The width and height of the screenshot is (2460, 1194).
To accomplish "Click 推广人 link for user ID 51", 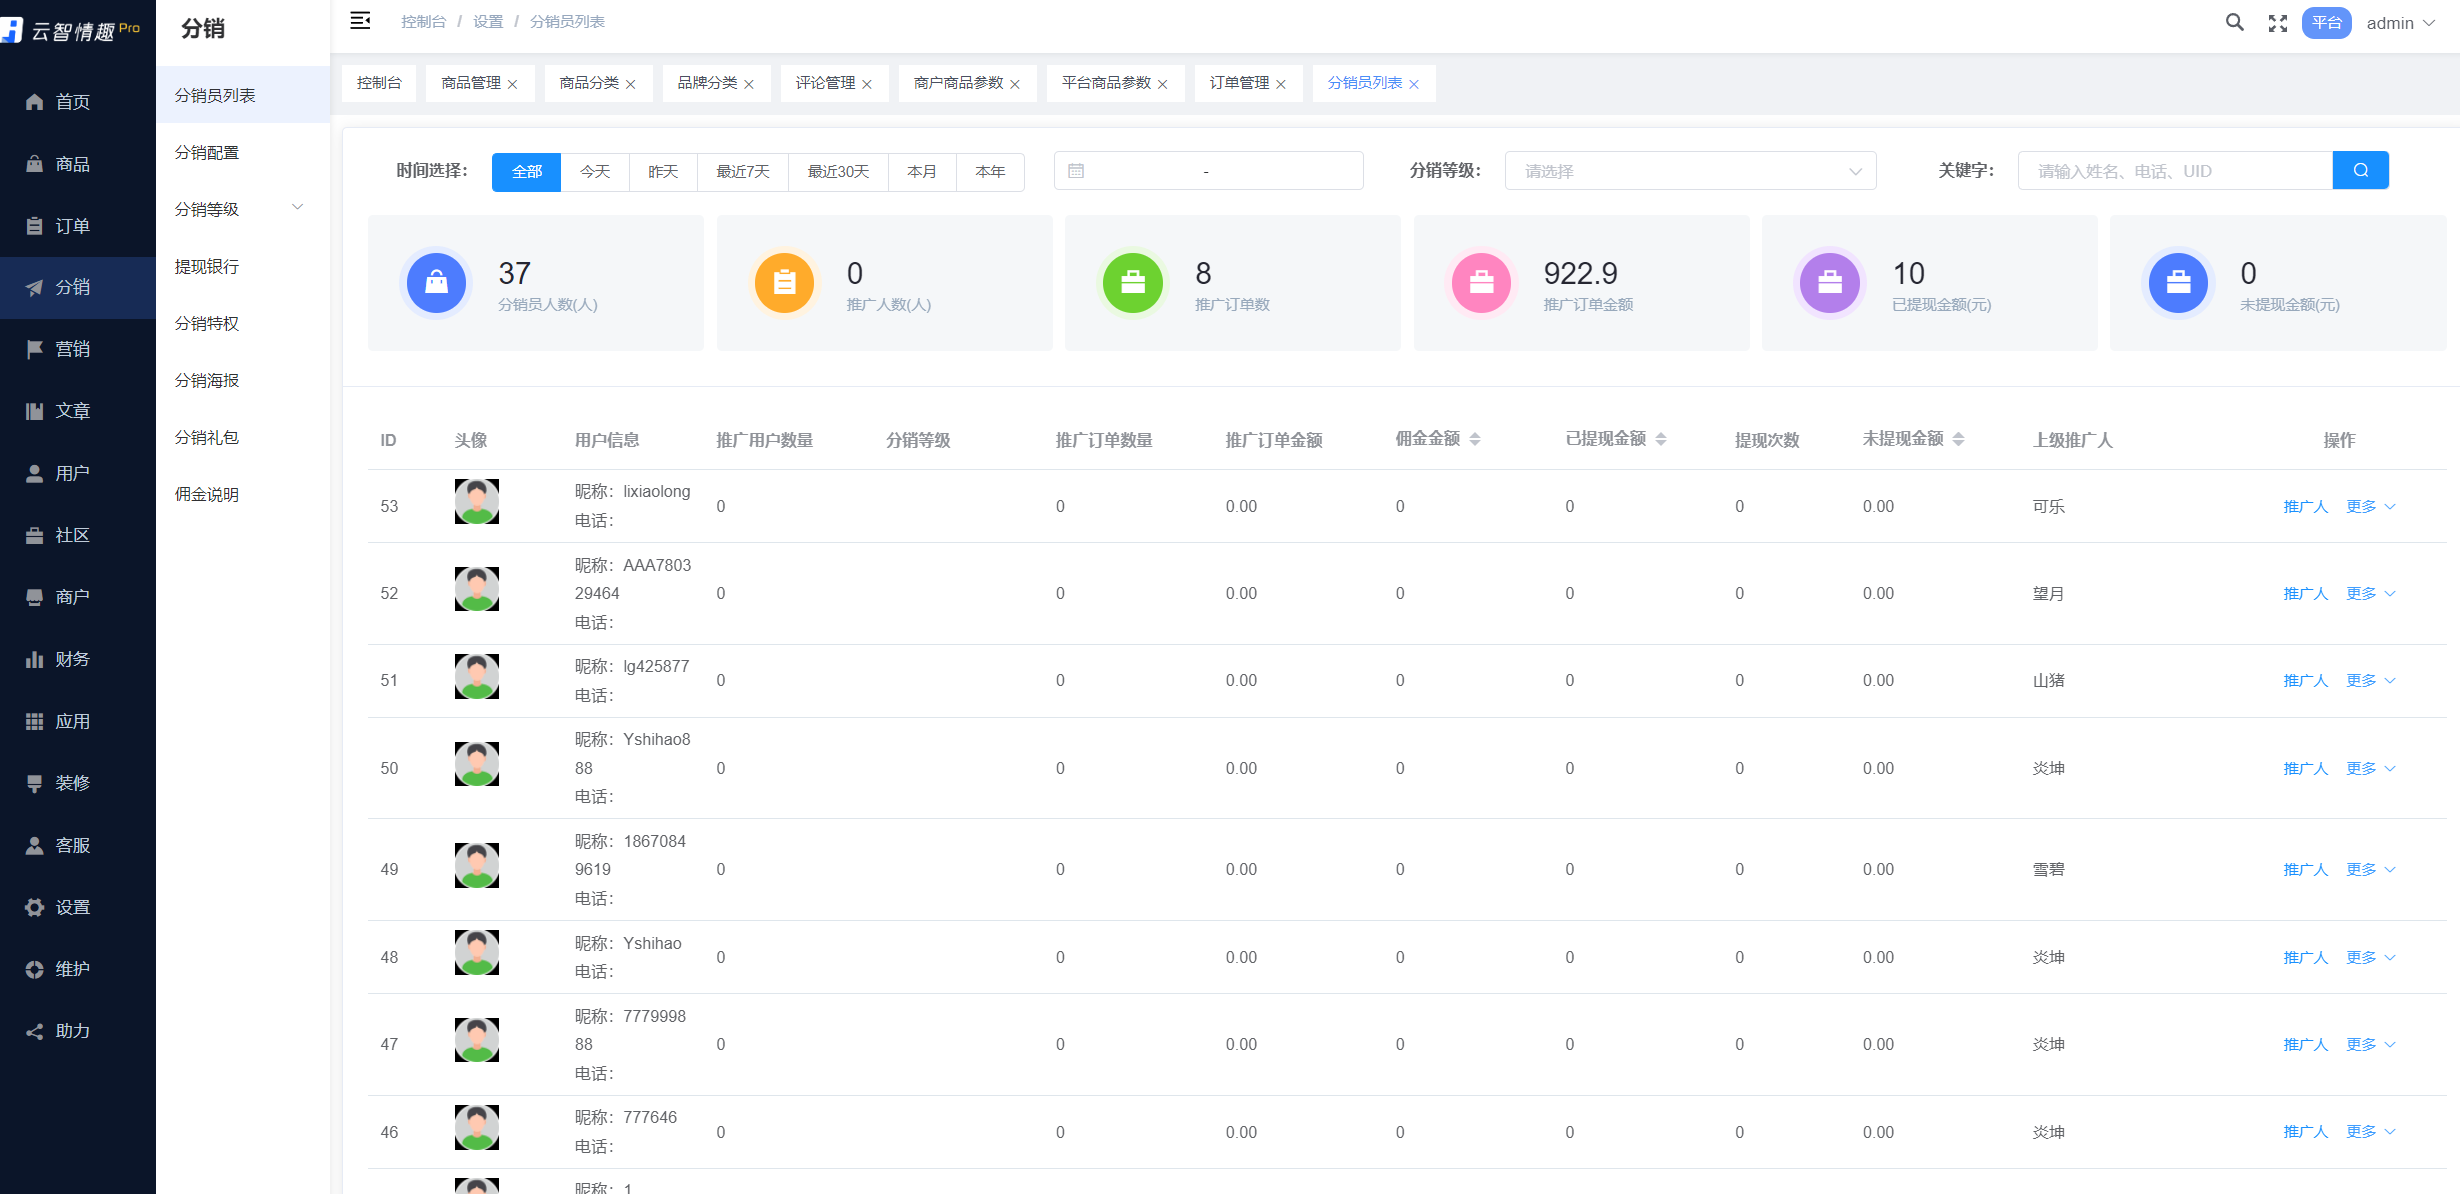I will [x=2305, y=680].
